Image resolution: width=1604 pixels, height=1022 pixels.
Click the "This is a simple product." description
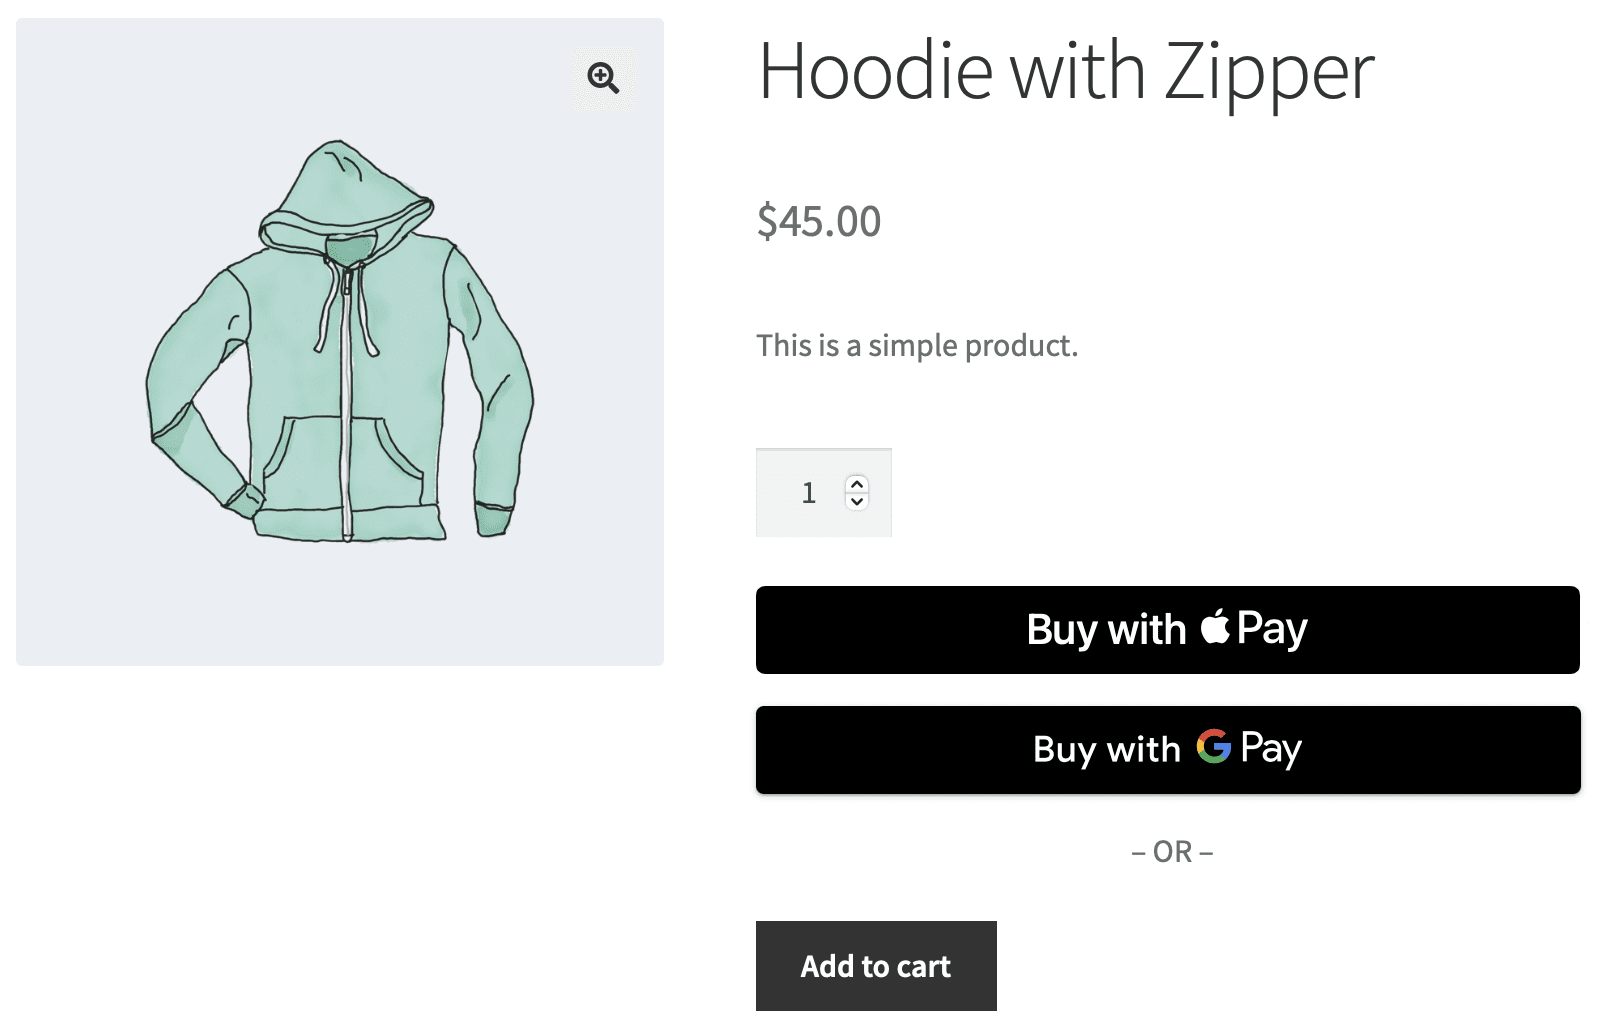click(x=917, y=346)
